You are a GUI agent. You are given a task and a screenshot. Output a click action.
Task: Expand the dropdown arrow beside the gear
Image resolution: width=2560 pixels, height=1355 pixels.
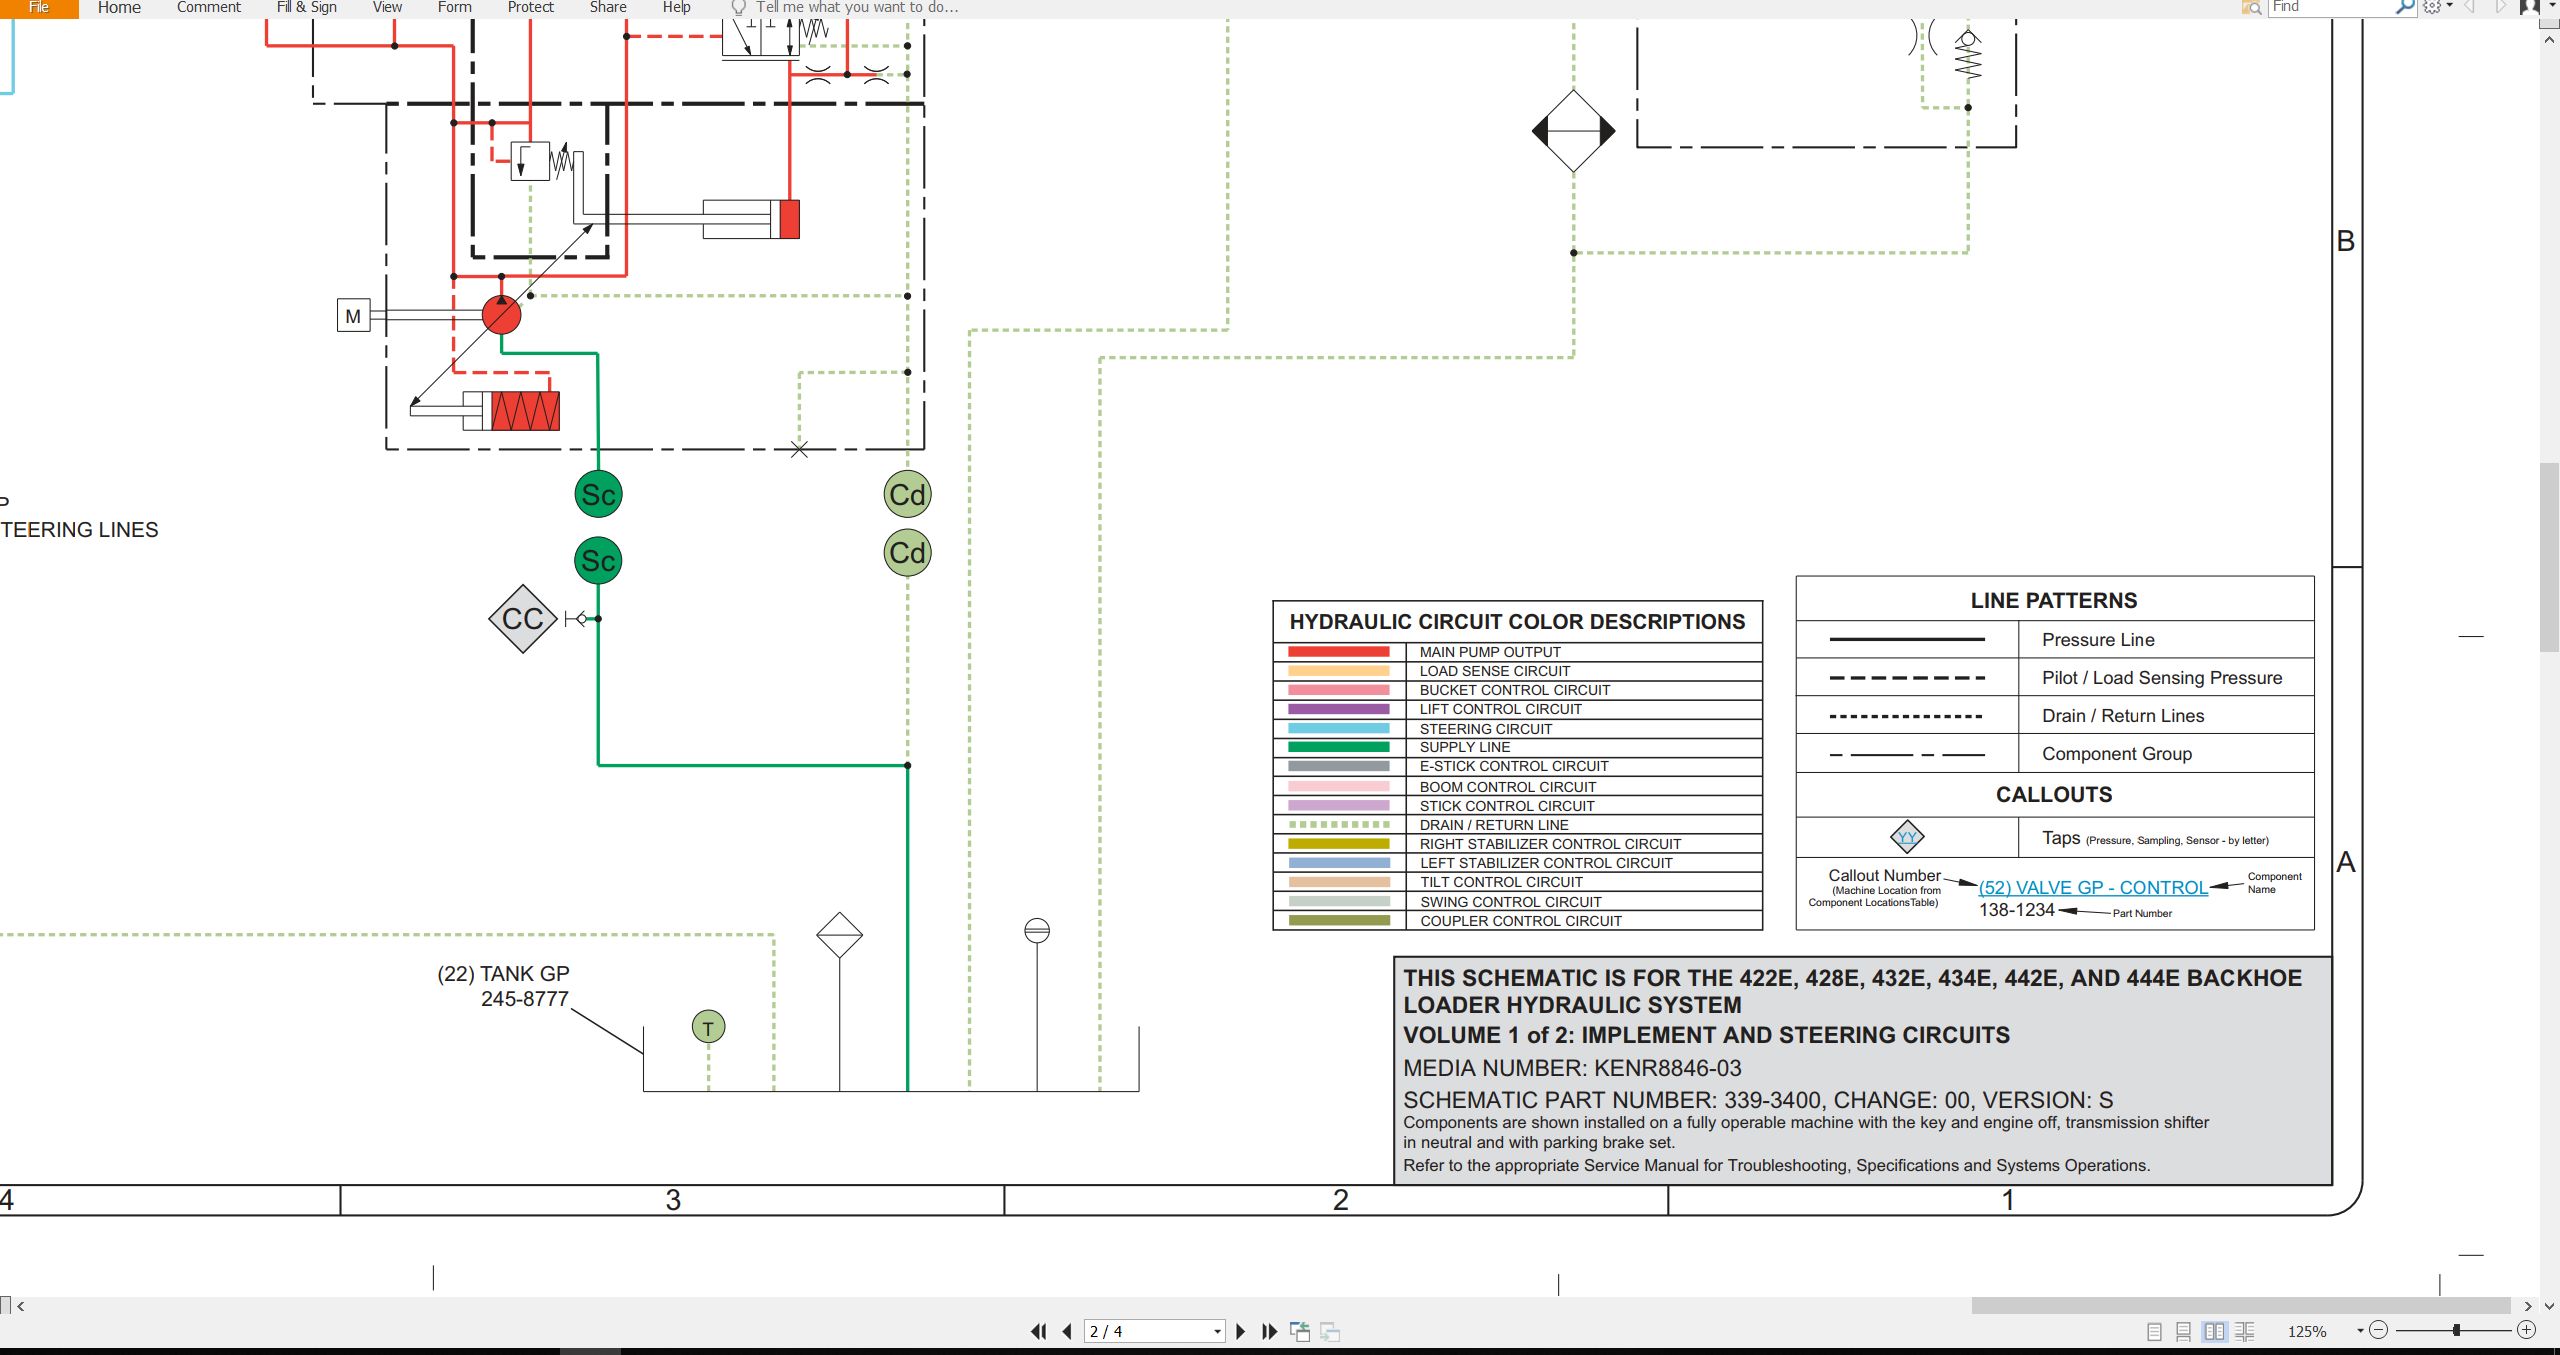pyautogui.click(x=2449, y=7)
